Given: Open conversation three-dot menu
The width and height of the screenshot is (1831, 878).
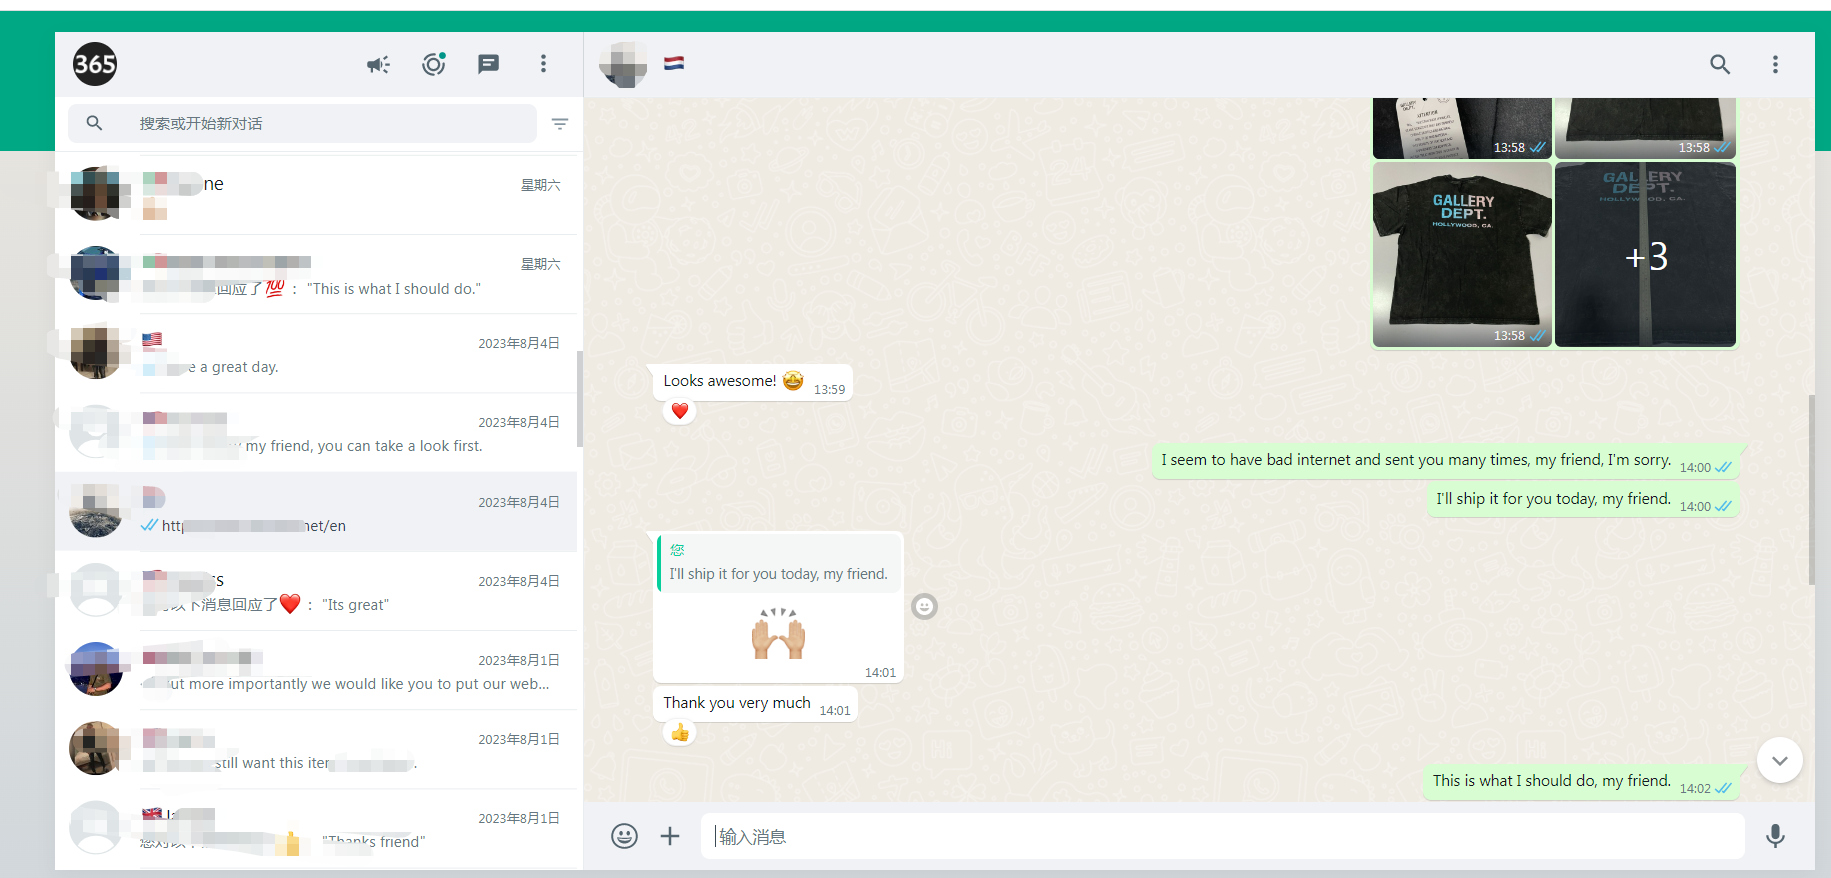Looking at the screenshot, I should point(1775,64).
